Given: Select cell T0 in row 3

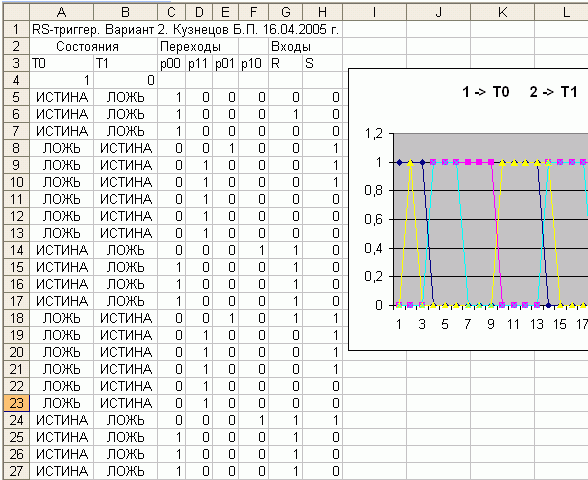Looking at the screenshot, I should [x=62, y=63].
